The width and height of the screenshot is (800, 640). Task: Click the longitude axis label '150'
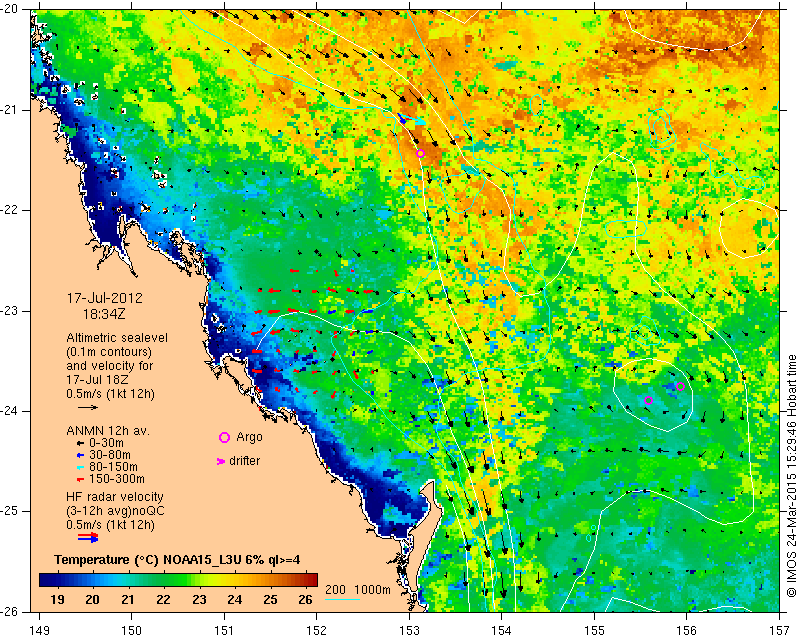pyautogui.click(x=131, y=630)
